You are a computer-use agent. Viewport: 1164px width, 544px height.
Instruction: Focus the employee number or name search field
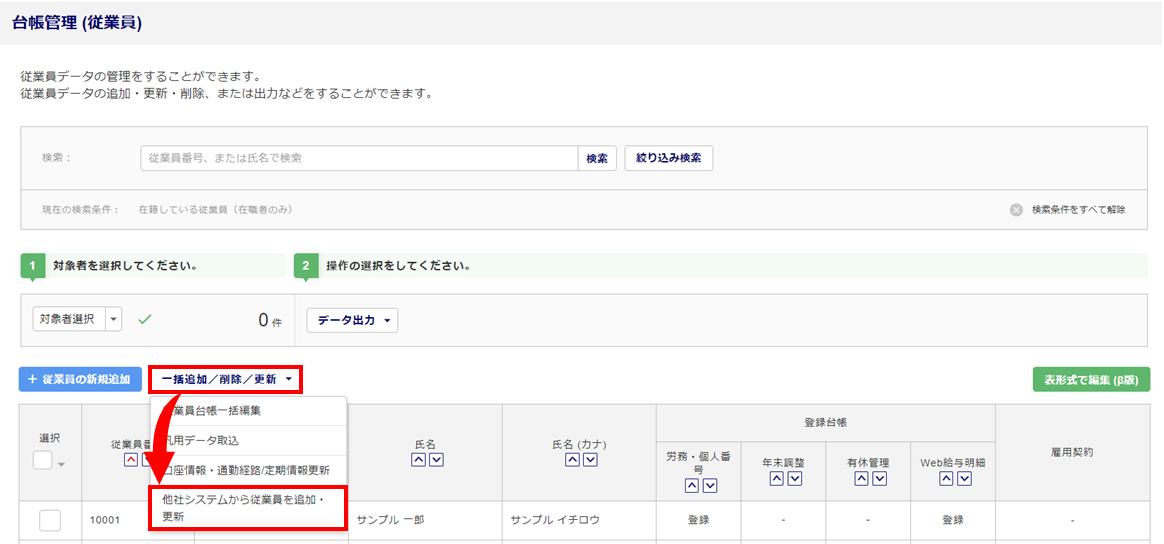tap(358, 158)
